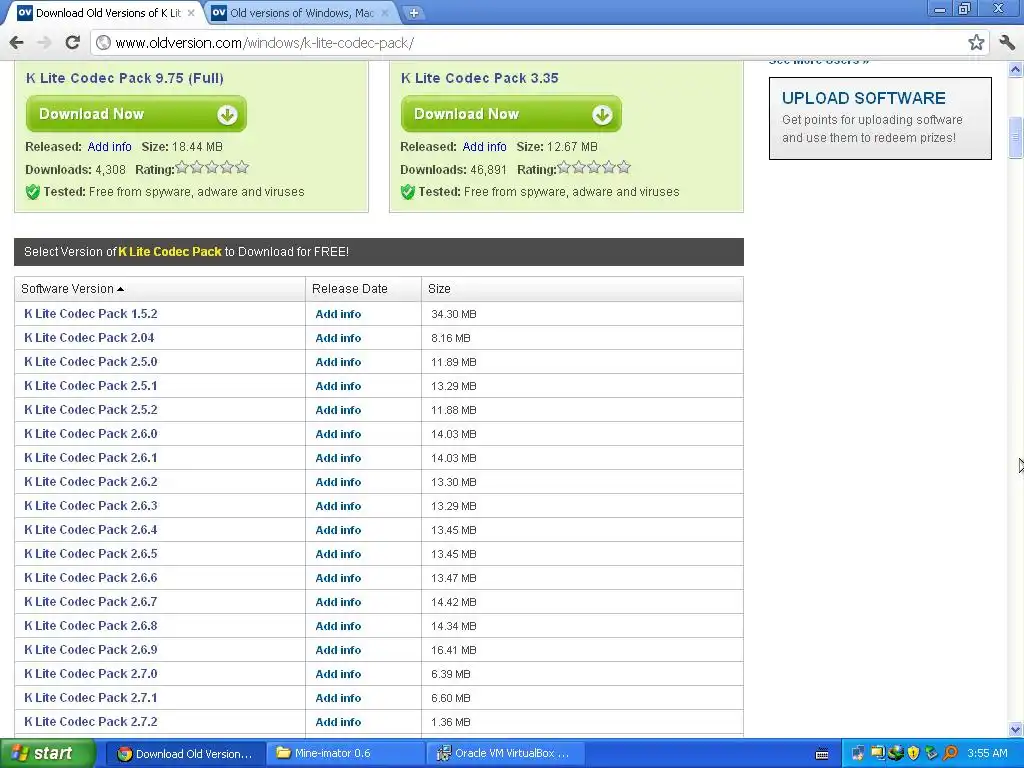The height and width of the screenshot is (768, 1024).
Task: Click the vertical scrollbar thumb
Action: point(1016,137)
